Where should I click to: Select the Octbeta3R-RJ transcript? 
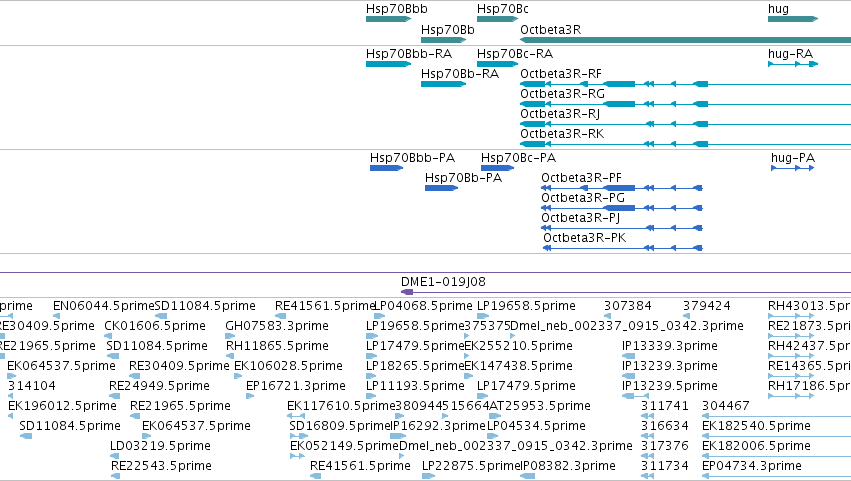685,124
